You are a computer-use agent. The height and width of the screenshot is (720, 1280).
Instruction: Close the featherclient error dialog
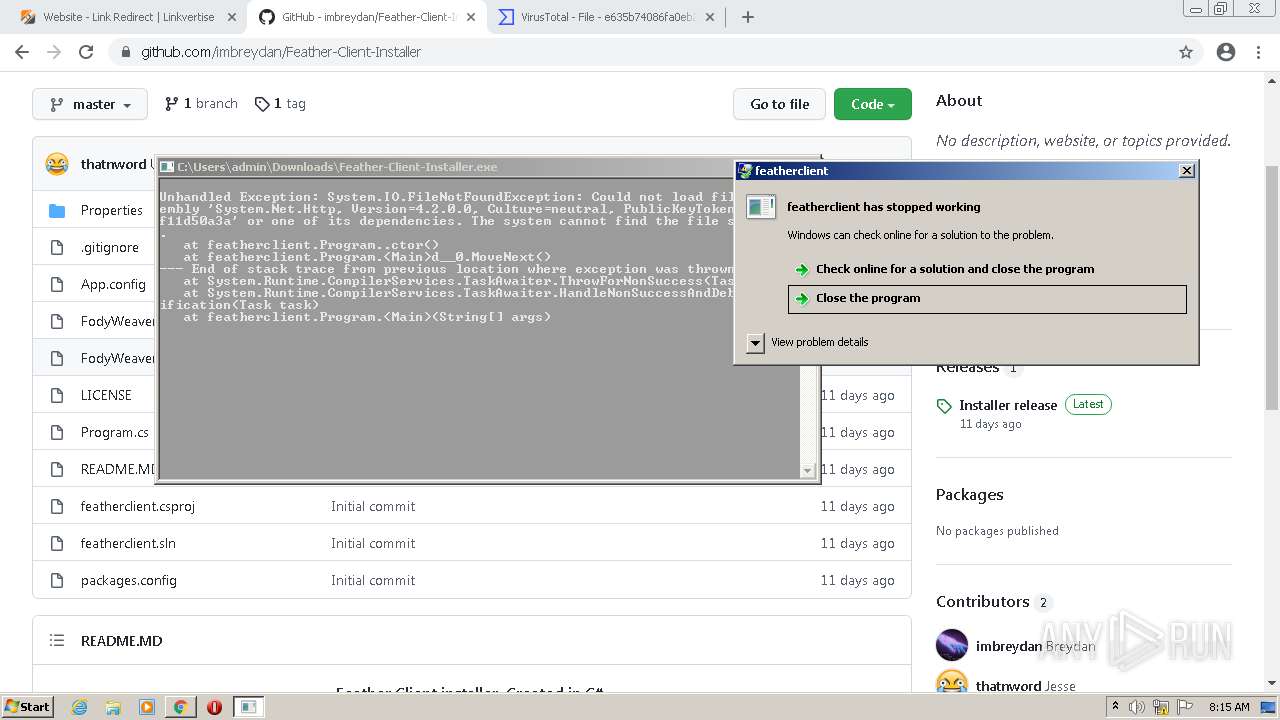coord(1187,171)
